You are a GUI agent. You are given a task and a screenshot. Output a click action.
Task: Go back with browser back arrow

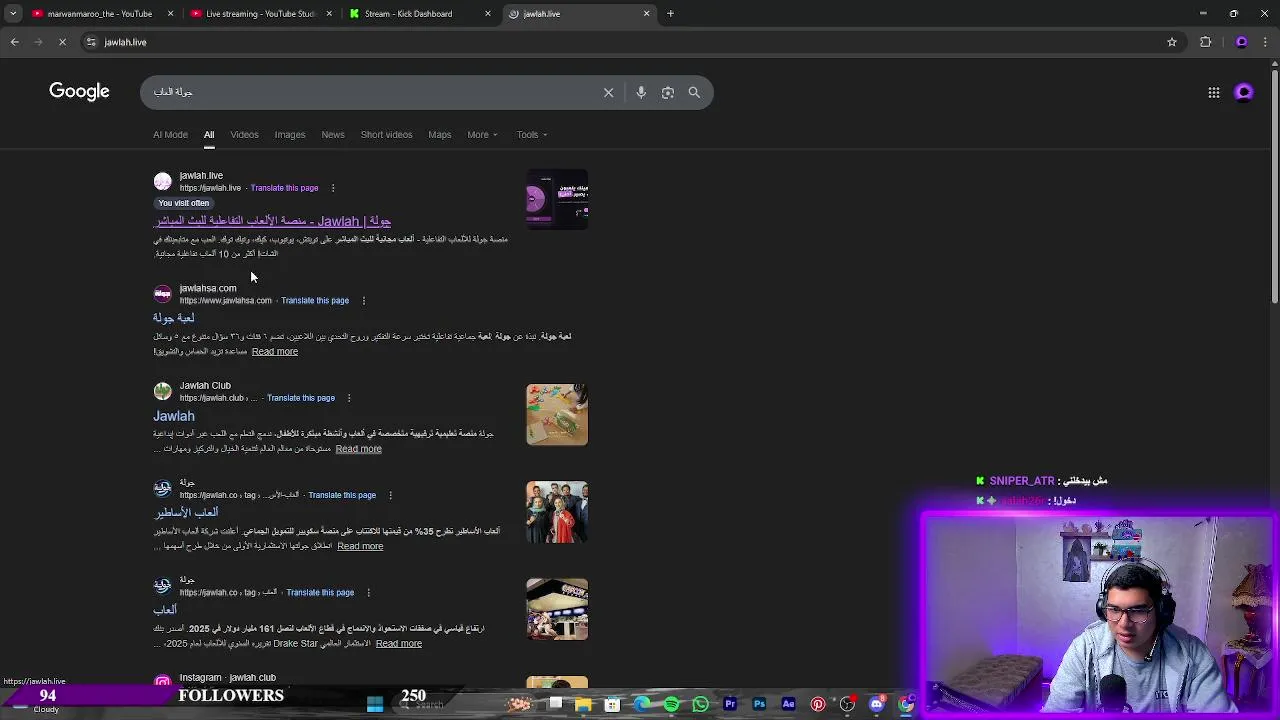(14, 42)
